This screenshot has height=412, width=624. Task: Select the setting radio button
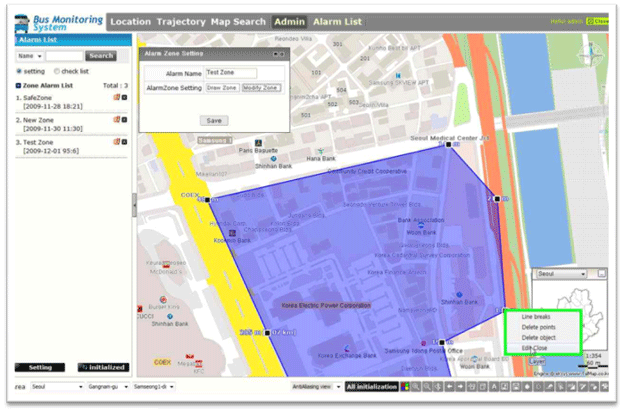point(18,71)
